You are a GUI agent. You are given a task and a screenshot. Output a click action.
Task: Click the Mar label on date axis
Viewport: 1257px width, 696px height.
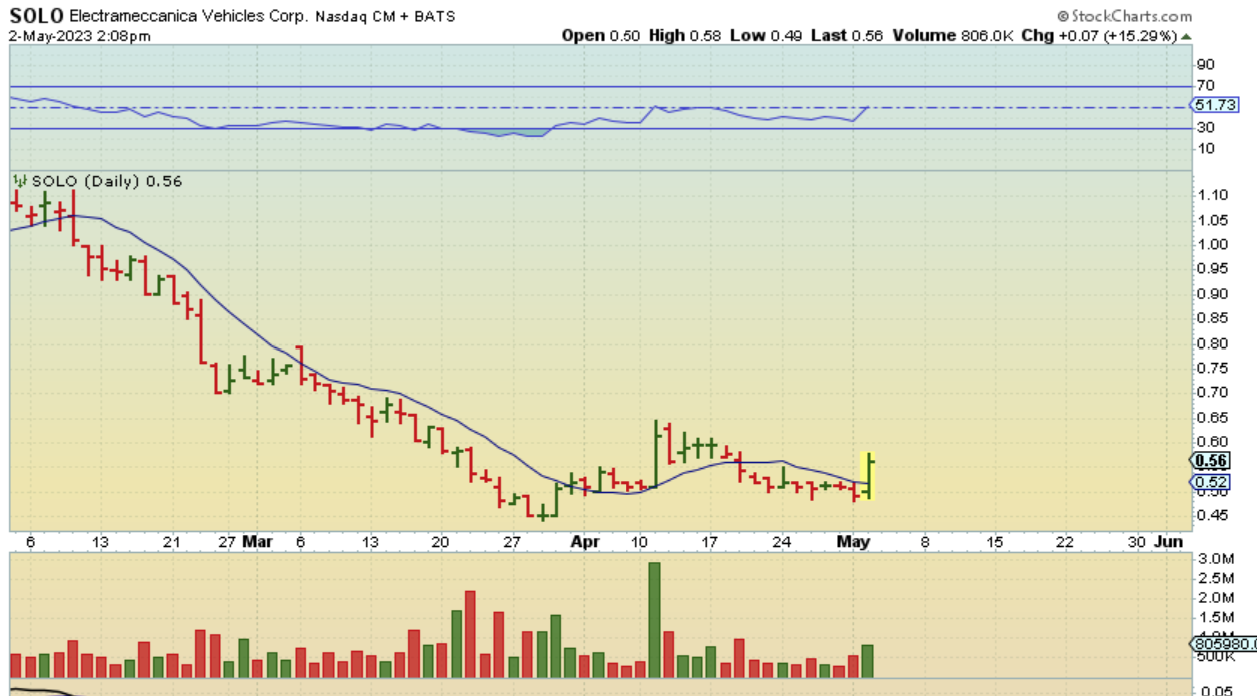tap(257, 542)
